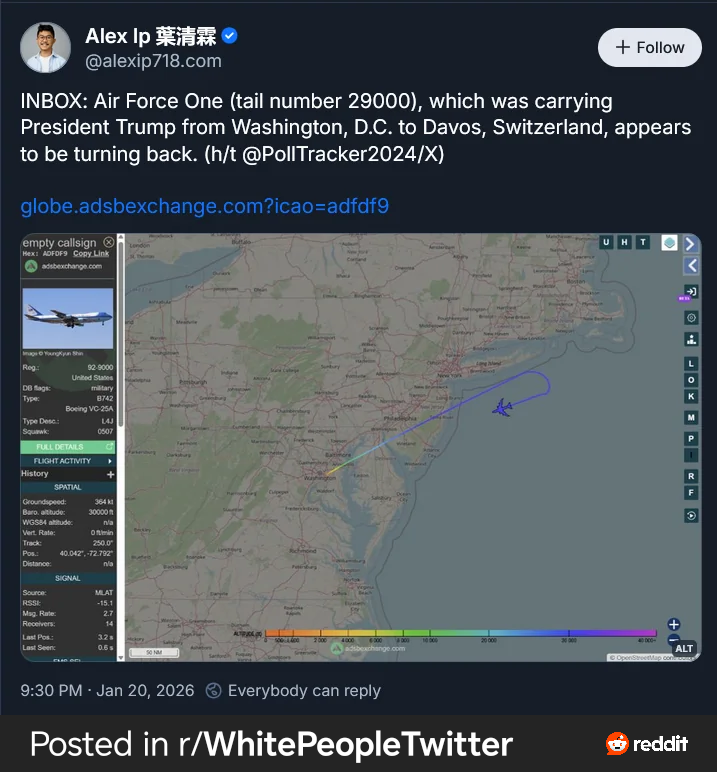
Task: Click the stats podium icon on map sidebar
Action: (691, 339)
